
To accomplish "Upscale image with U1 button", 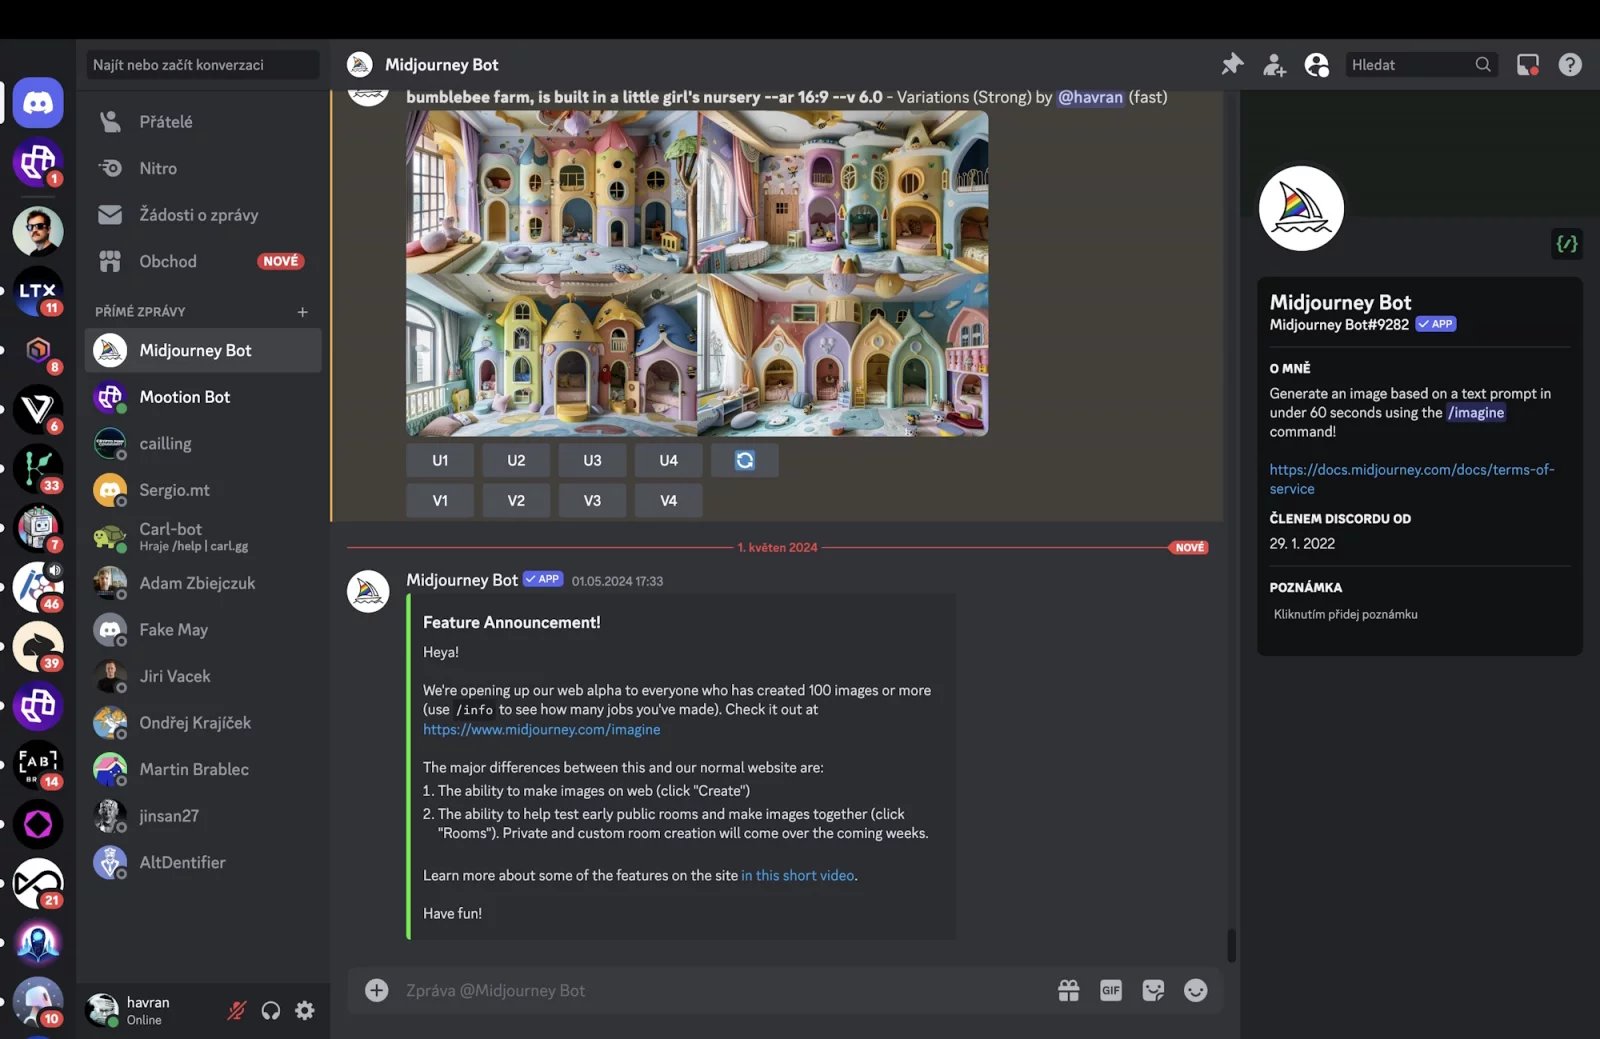I will [x=440, y=461].
